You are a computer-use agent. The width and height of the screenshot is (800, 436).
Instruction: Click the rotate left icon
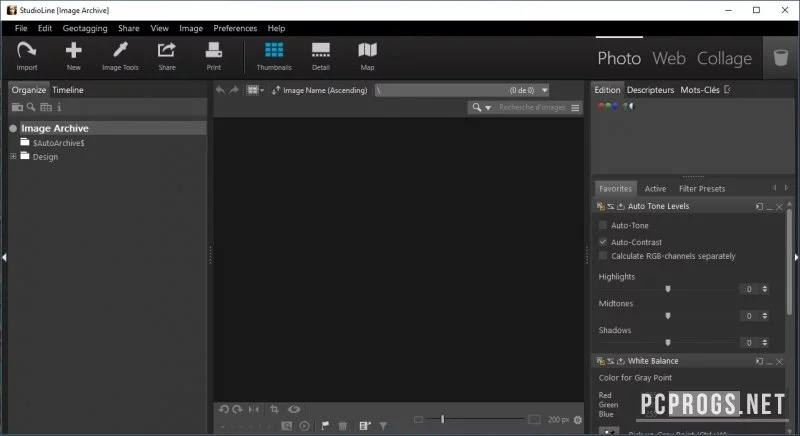click(x=223, y=409)
